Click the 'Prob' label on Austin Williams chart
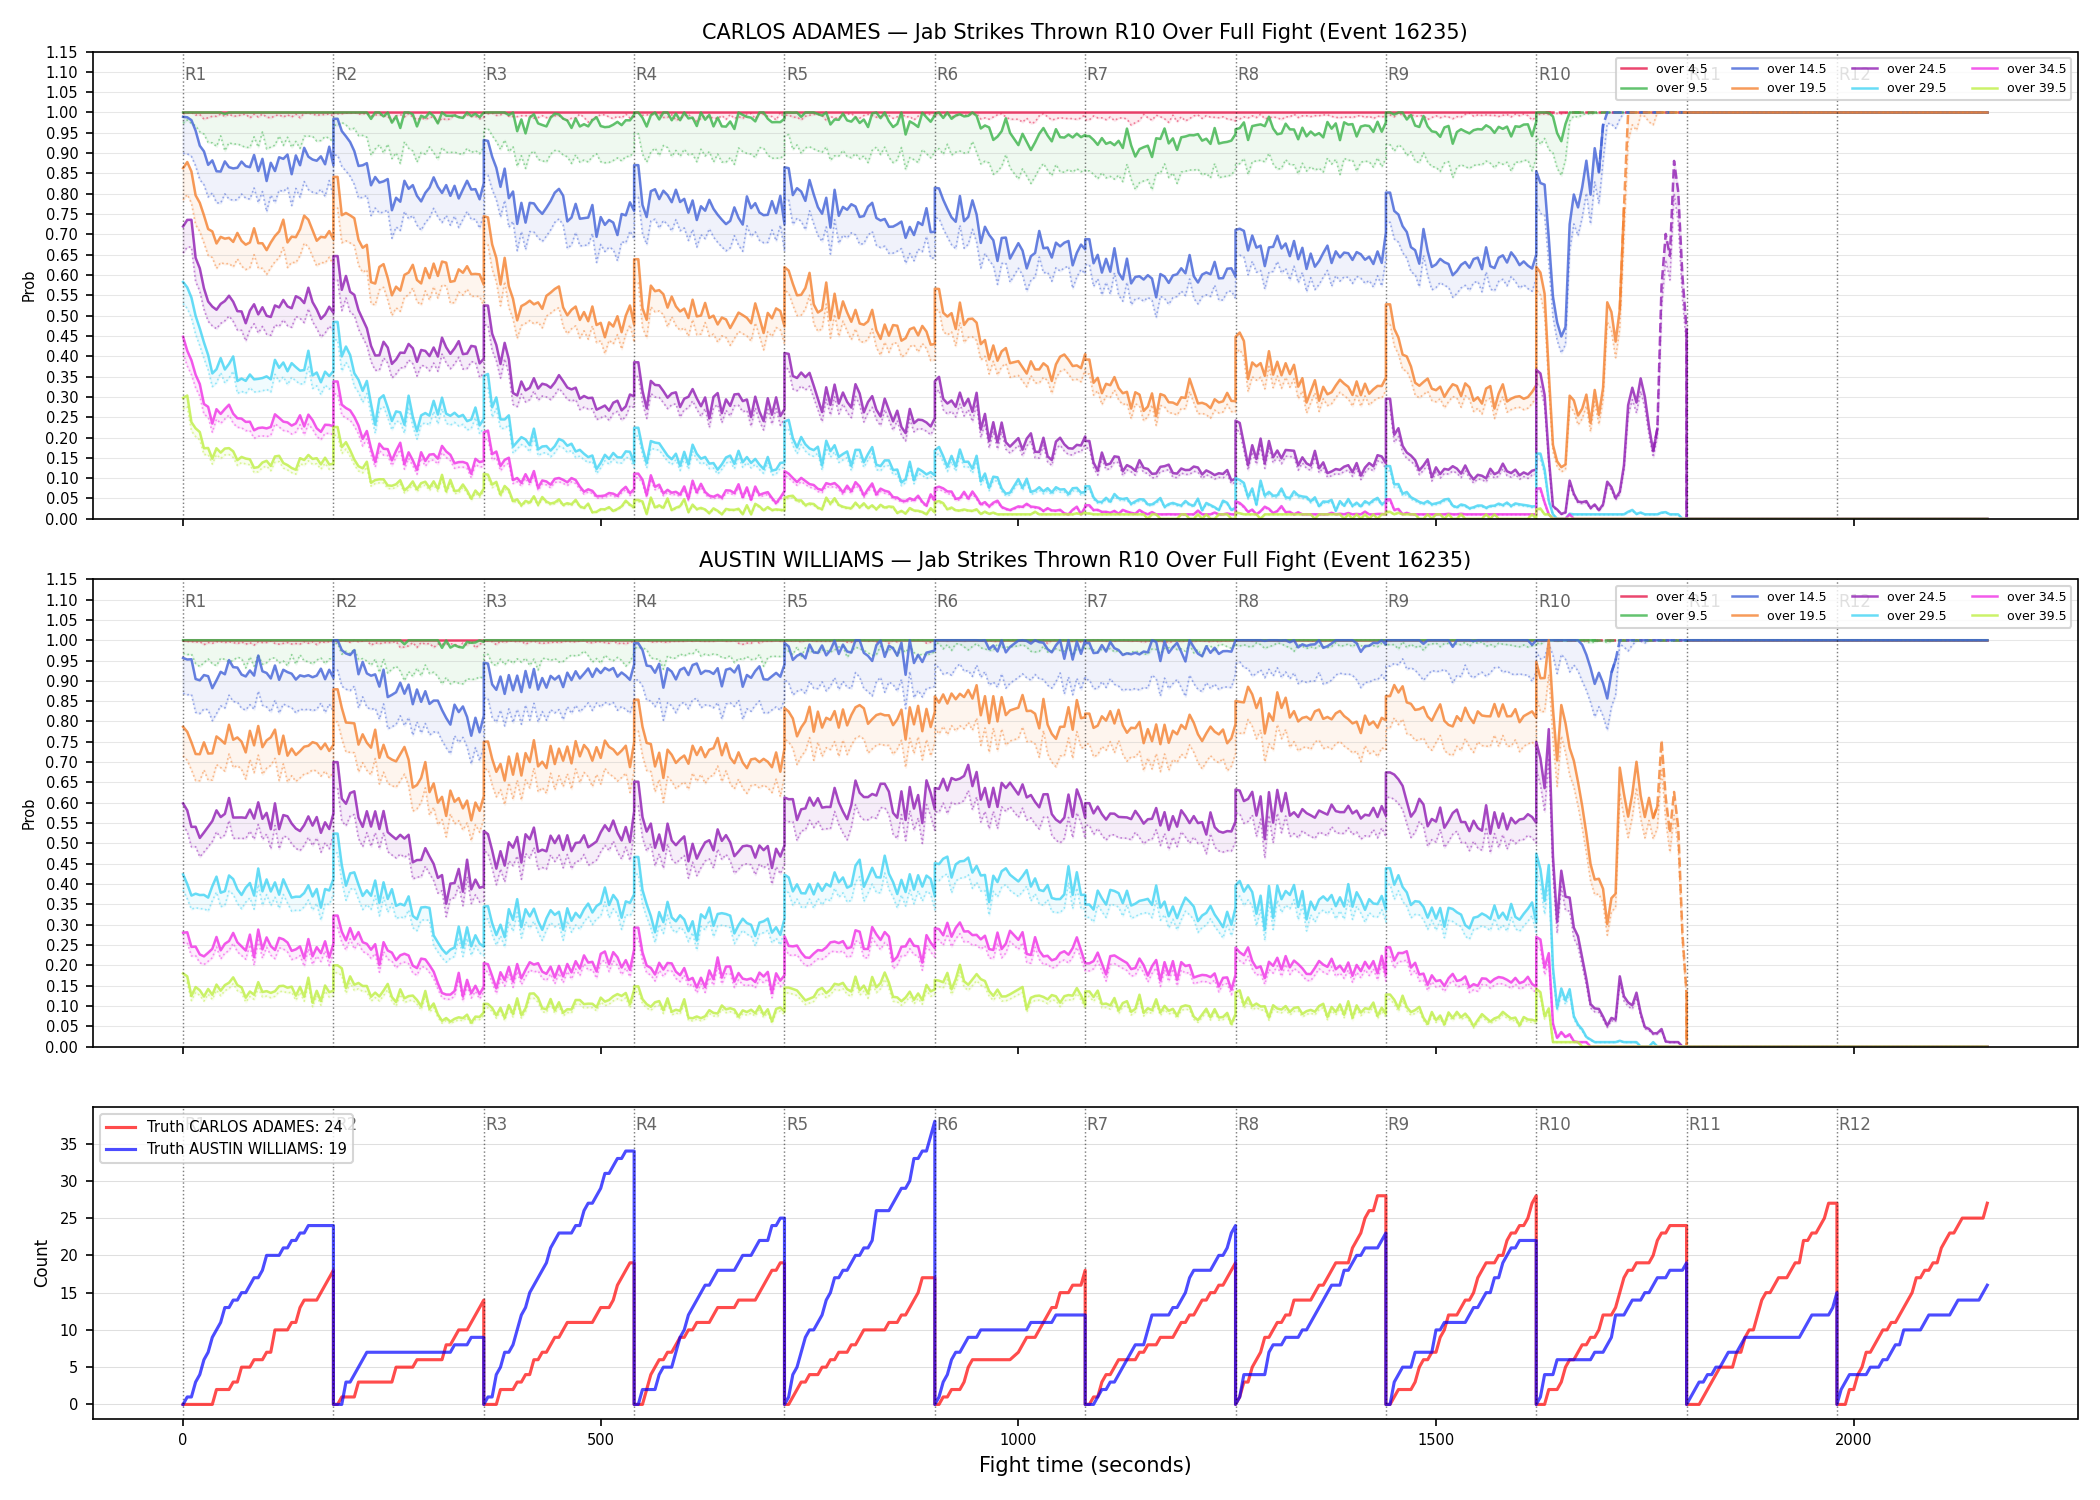 pos(29,814)
